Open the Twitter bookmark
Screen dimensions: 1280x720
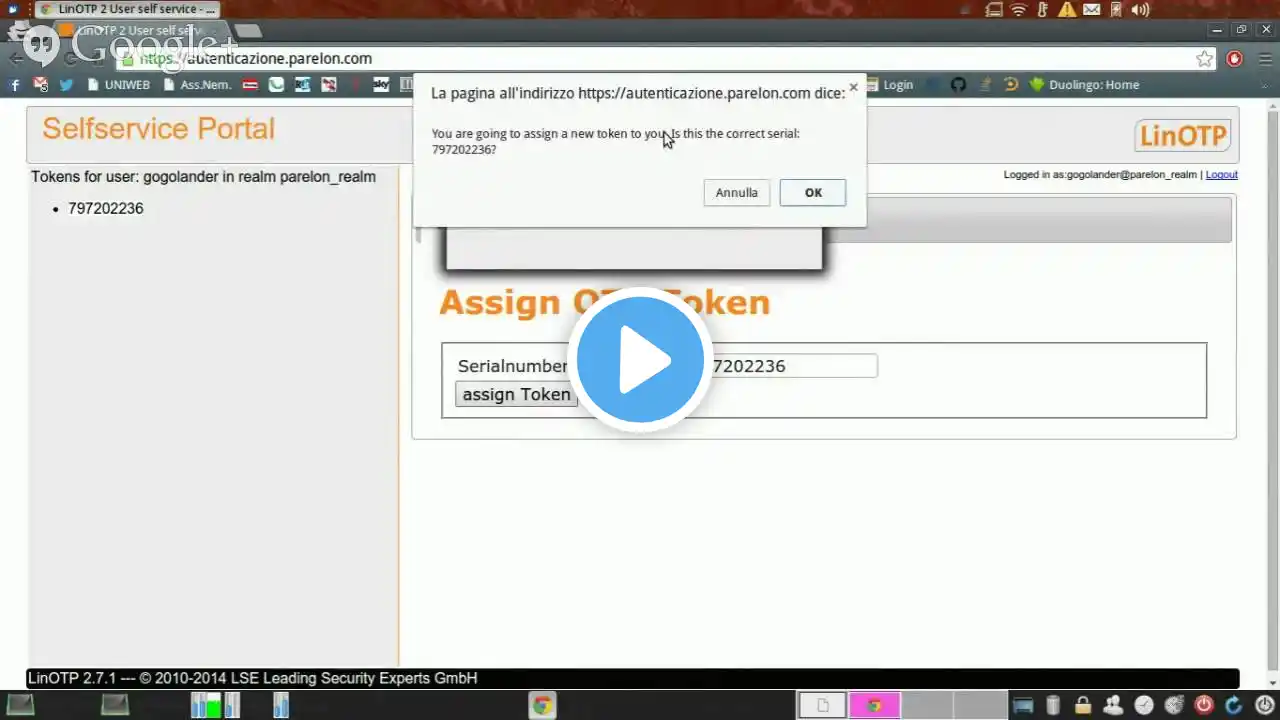pyautogui.click(x=66, y=85)
